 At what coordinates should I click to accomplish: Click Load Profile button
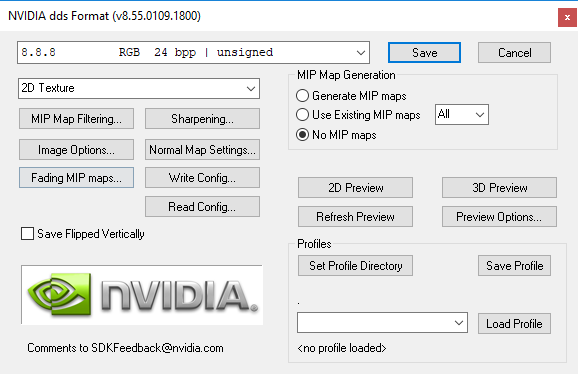click(515, 324)
